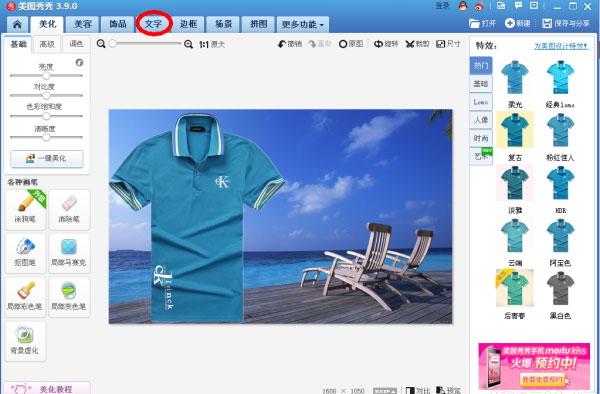This screenshot has height=394, width=600.
Task: Open the 尺寸 resize tool
Action: tap(448, 44)
